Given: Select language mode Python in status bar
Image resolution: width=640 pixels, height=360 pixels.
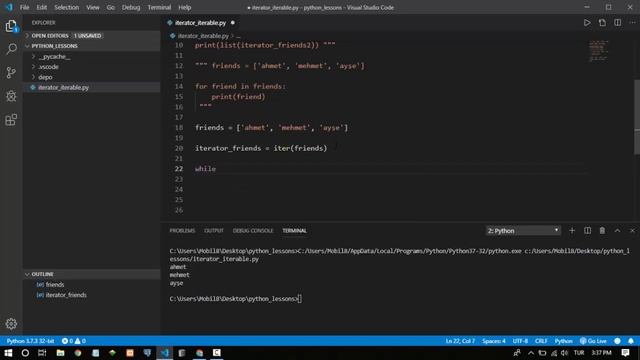Looking at the screenshot, I should [563, 341].
